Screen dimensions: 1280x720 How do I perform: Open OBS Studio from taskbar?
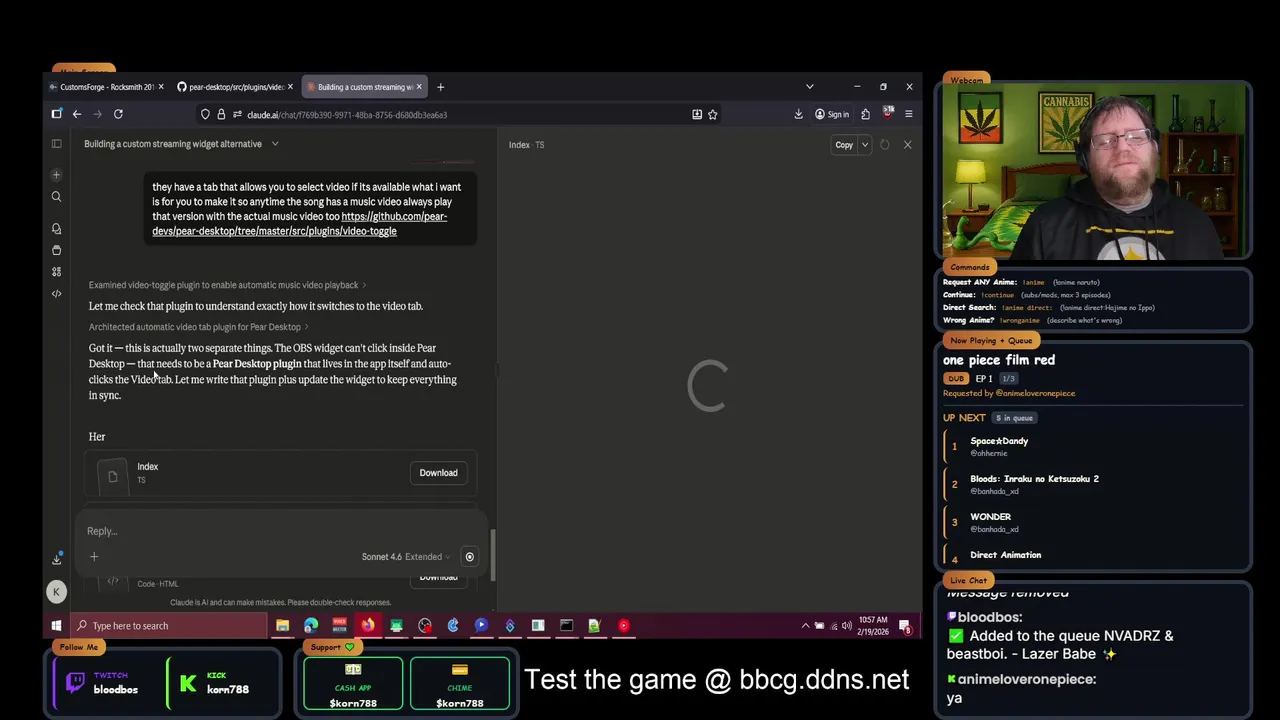[425, 626]
